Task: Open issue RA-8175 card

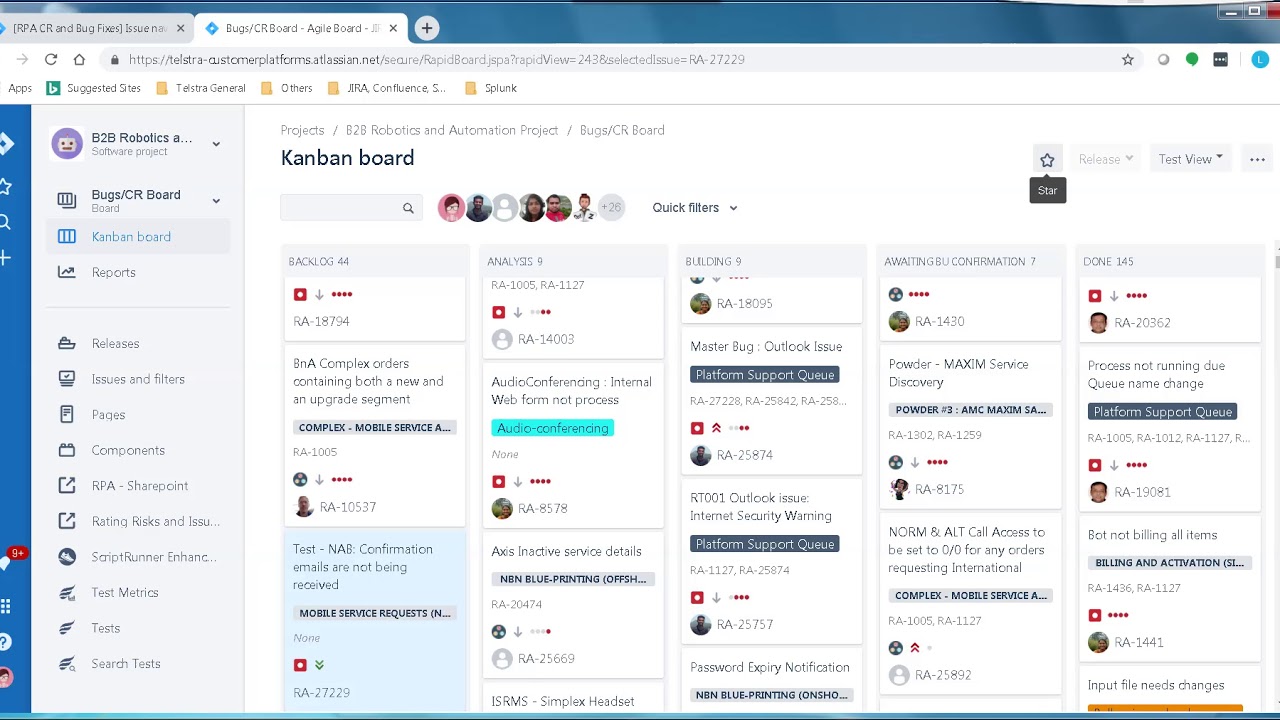Action: click(939, 489)
